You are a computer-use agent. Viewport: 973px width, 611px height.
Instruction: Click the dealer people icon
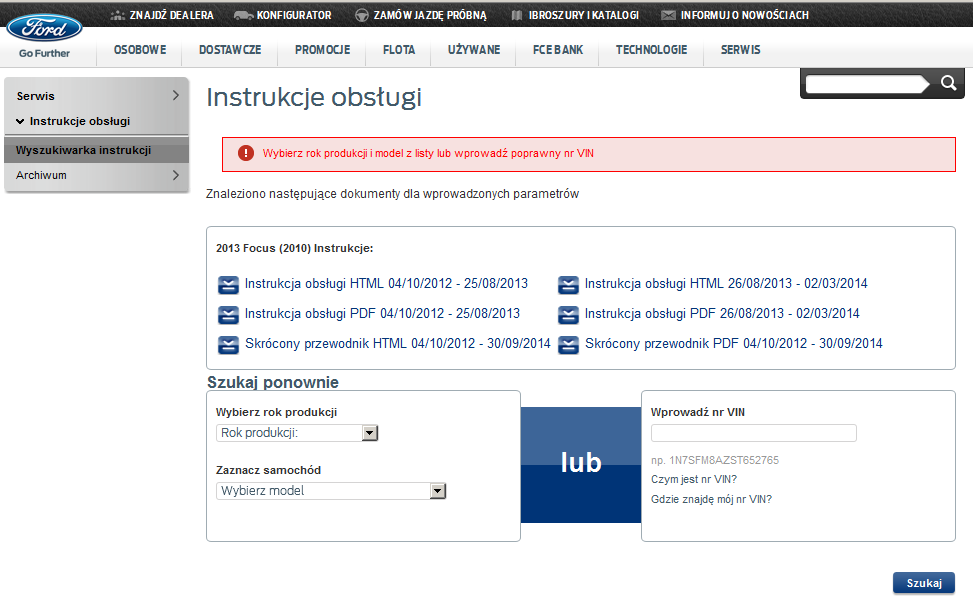coord(118,16)
